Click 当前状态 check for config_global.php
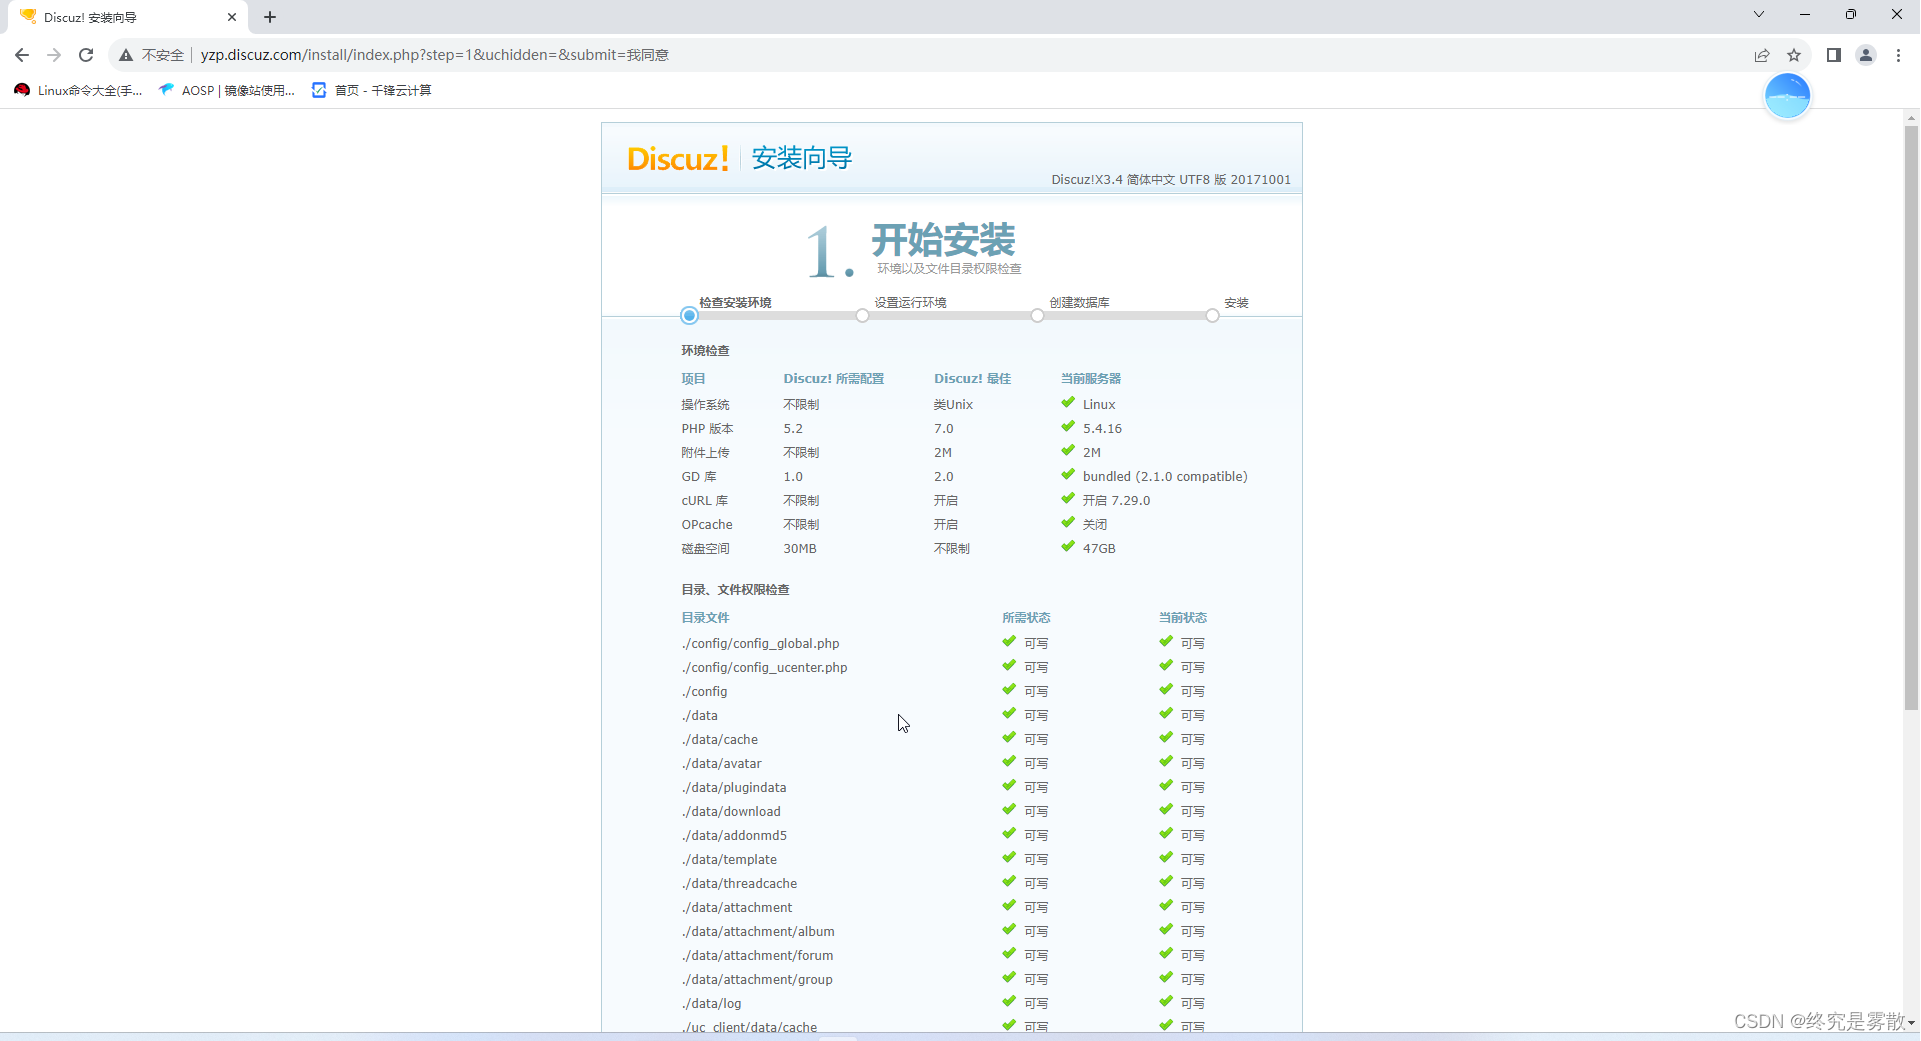Image resolution: width=1921 pixels, height=1041 pixels. point(1166,641)
